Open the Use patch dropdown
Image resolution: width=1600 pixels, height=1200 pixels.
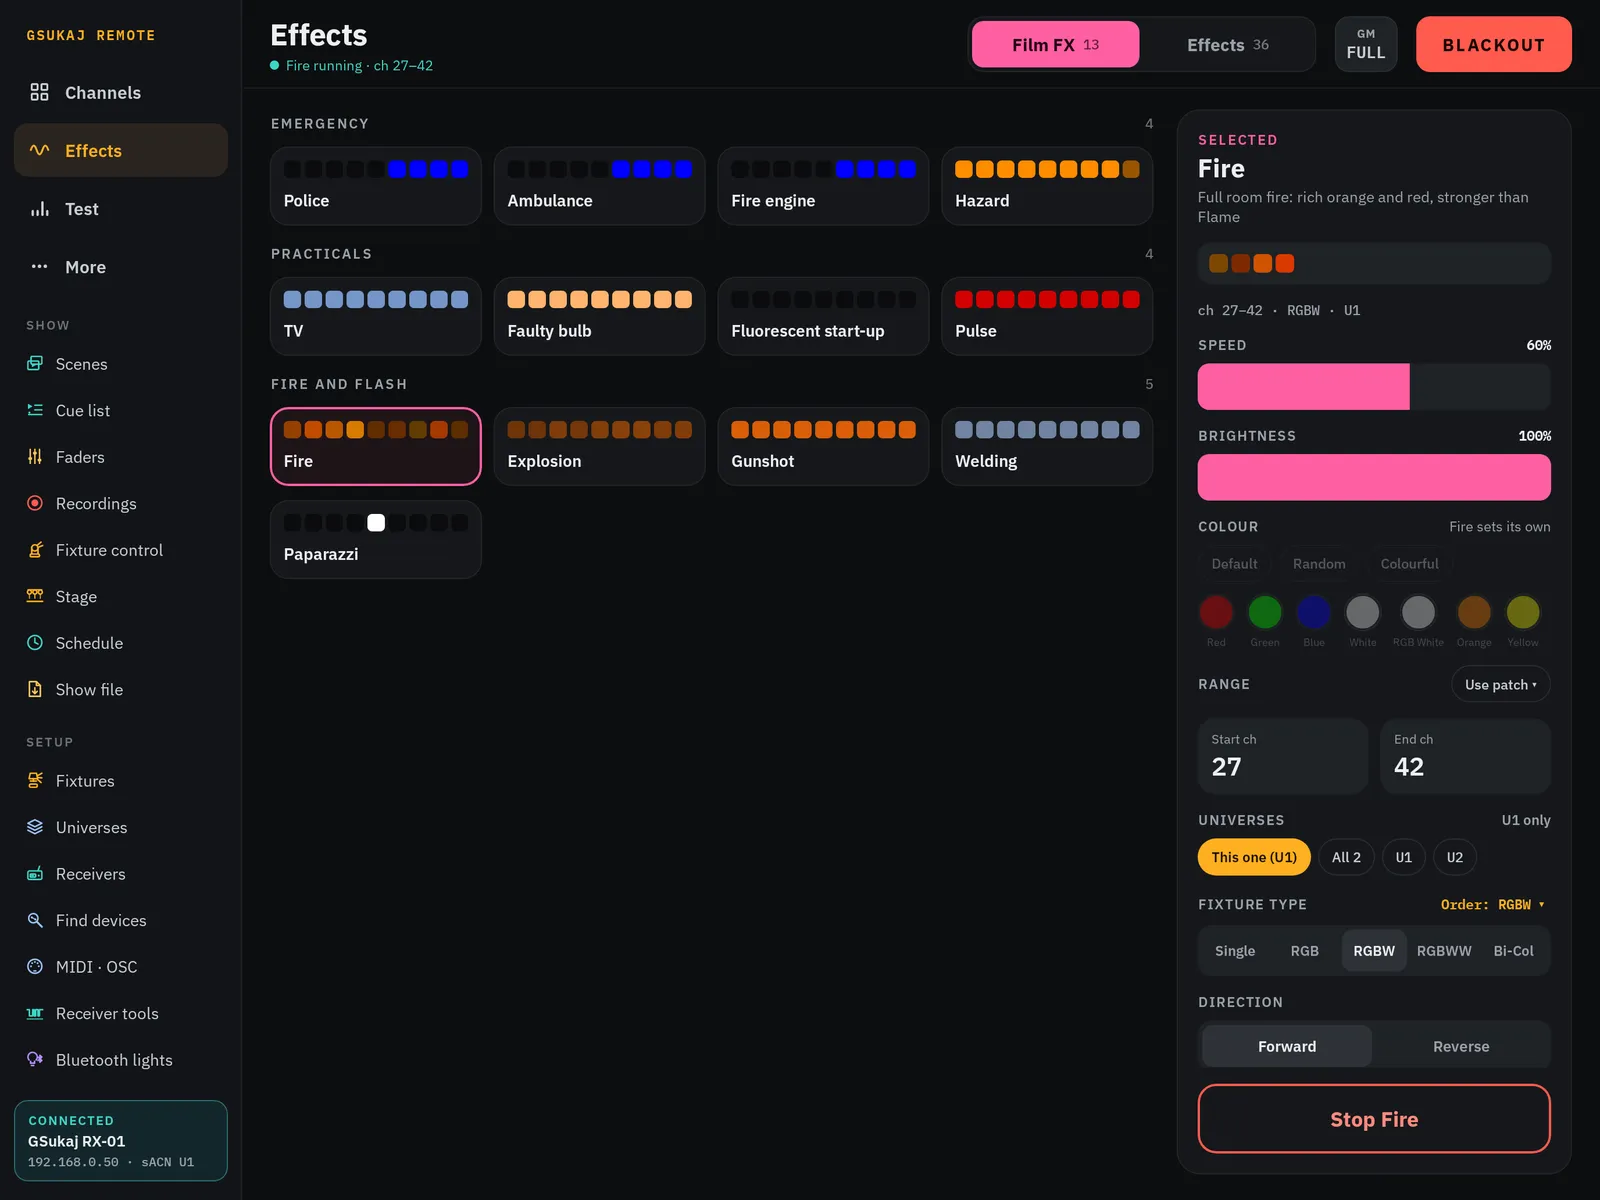[x=1500, y=684]
